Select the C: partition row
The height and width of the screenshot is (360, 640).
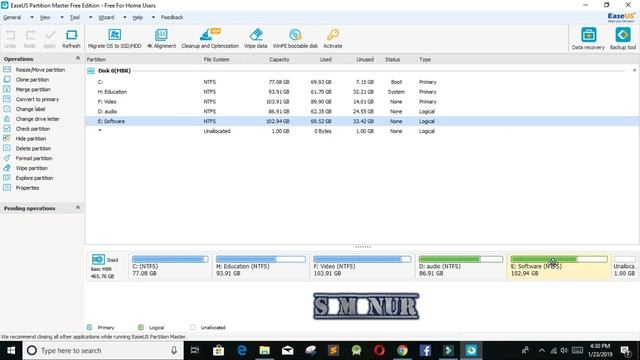362,82
